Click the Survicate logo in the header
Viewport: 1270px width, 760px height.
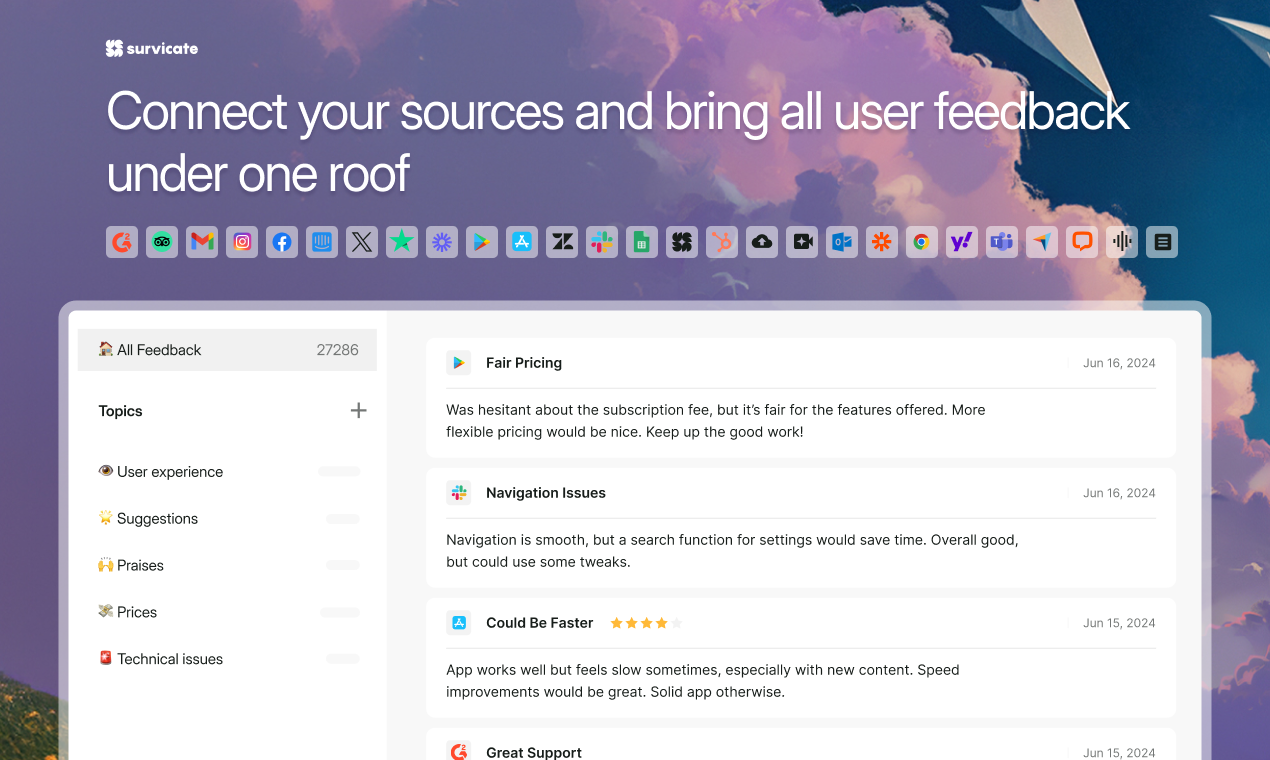[x=152, y=48]
